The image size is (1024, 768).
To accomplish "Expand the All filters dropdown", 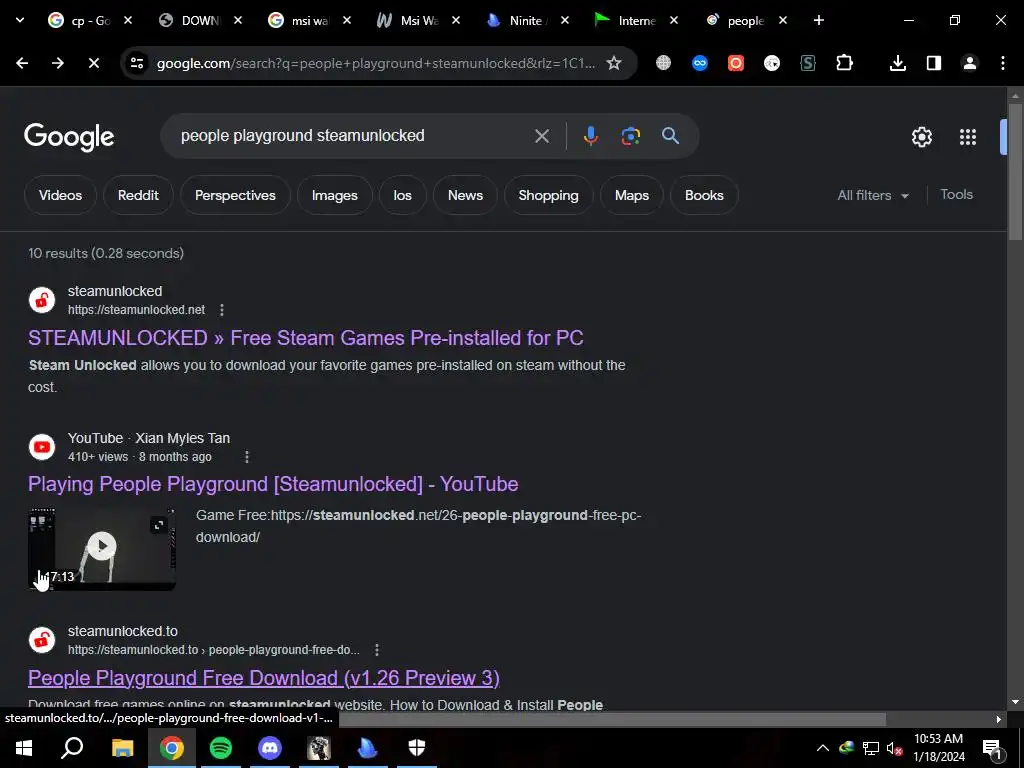I will (873, 195).
